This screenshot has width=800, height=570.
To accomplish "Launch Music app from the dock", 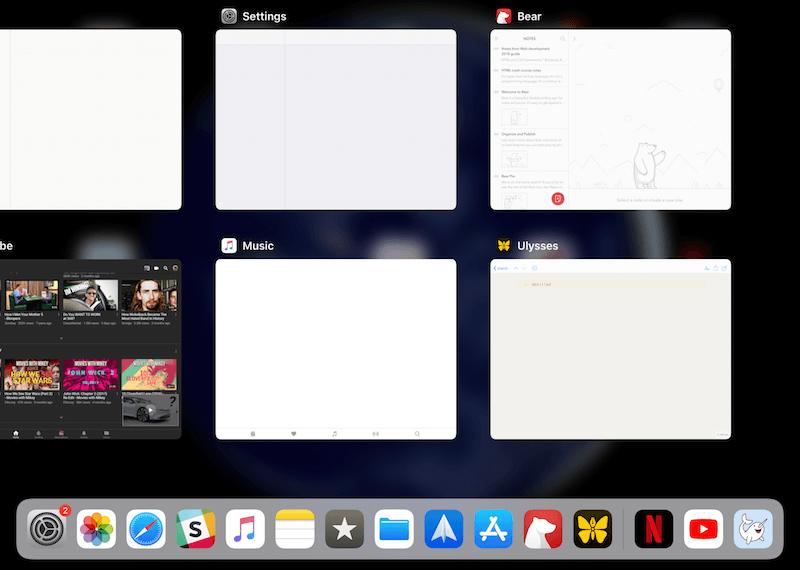I will (x=245, y=529).
